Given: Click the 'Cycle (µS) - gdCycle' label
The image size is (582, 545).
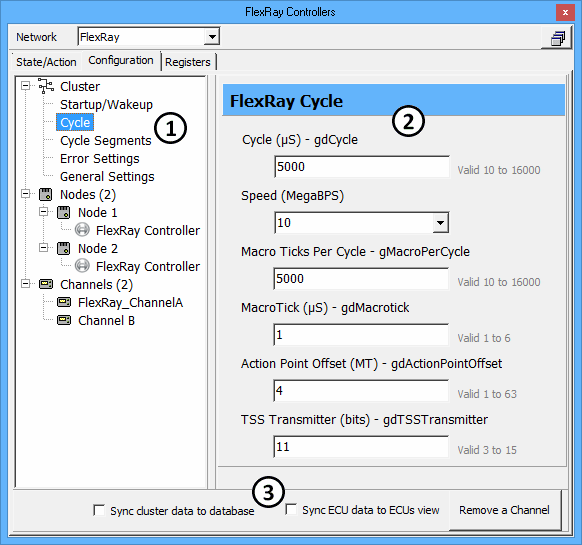Looking at the screenshot, I should click(300, 140).
